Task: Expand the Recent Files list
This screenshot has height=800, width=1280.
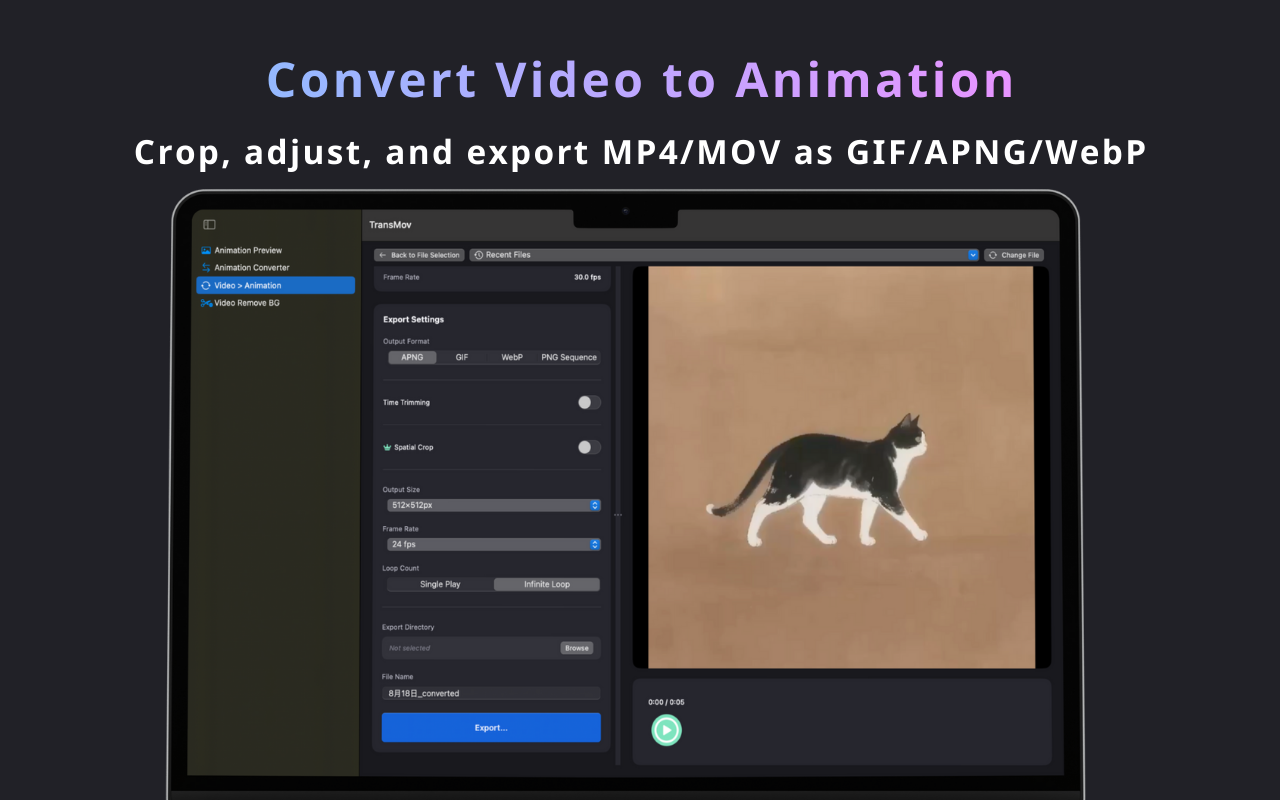Action: pyautogui.click(x=971, y=254)
